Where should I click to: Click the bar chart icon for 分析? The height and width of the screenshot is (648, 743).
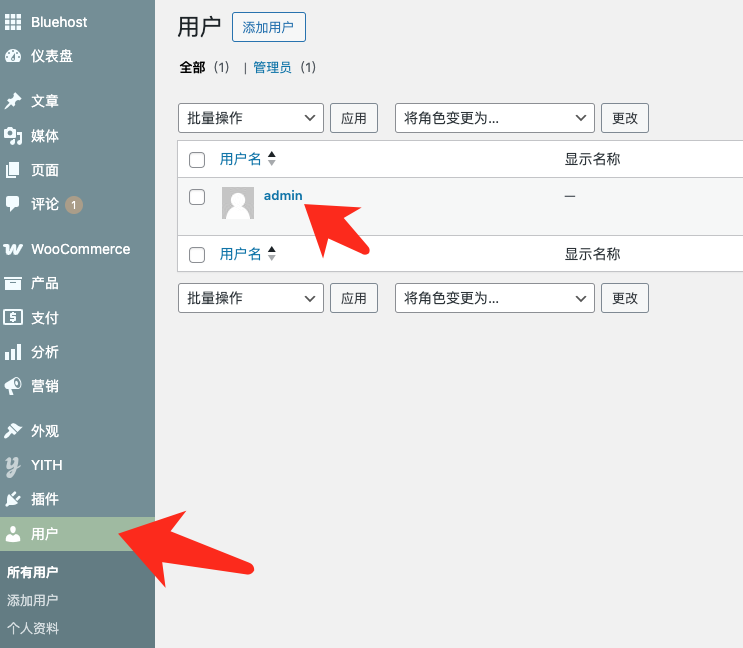click(x=13, y=352)
